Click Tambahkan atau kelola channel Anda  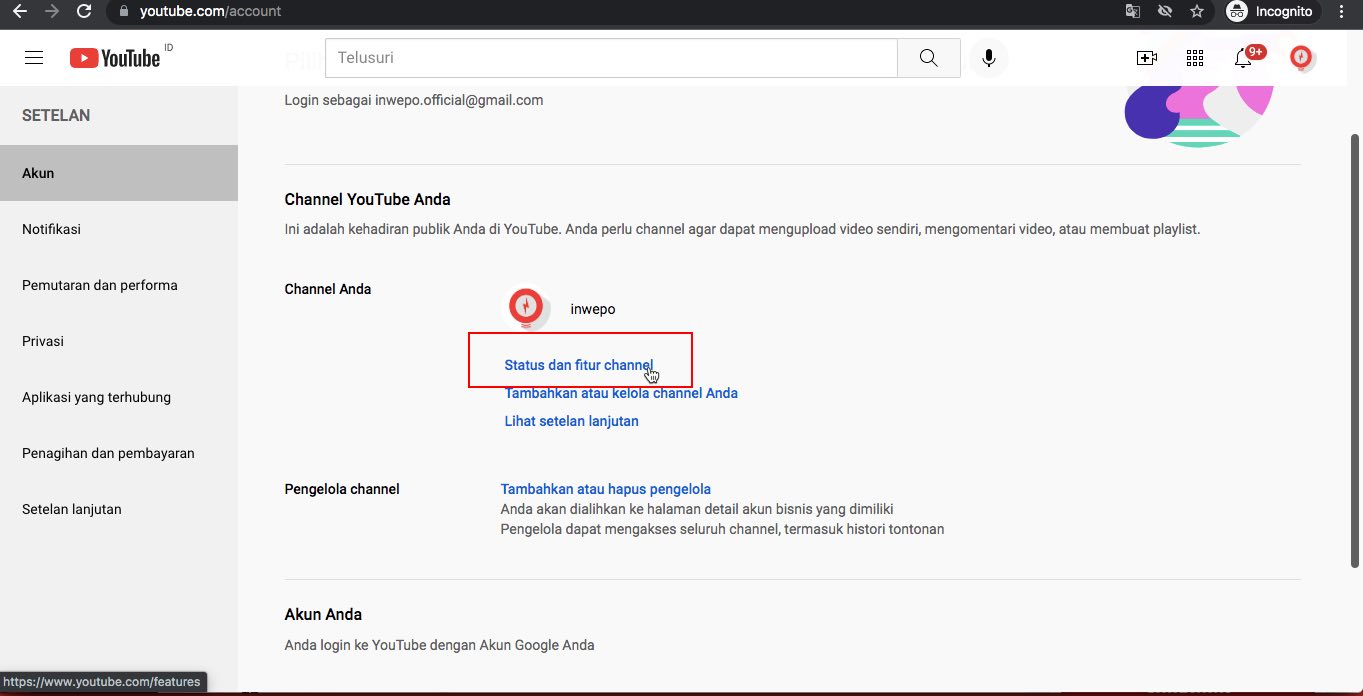point(621,393)
